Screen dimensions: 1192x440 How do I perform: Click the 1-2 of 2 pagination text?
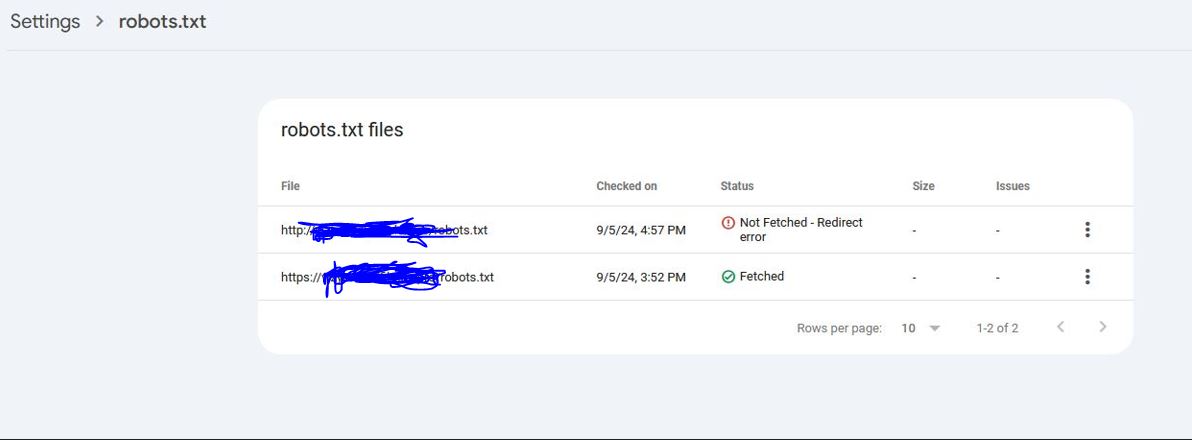(997, 328)
